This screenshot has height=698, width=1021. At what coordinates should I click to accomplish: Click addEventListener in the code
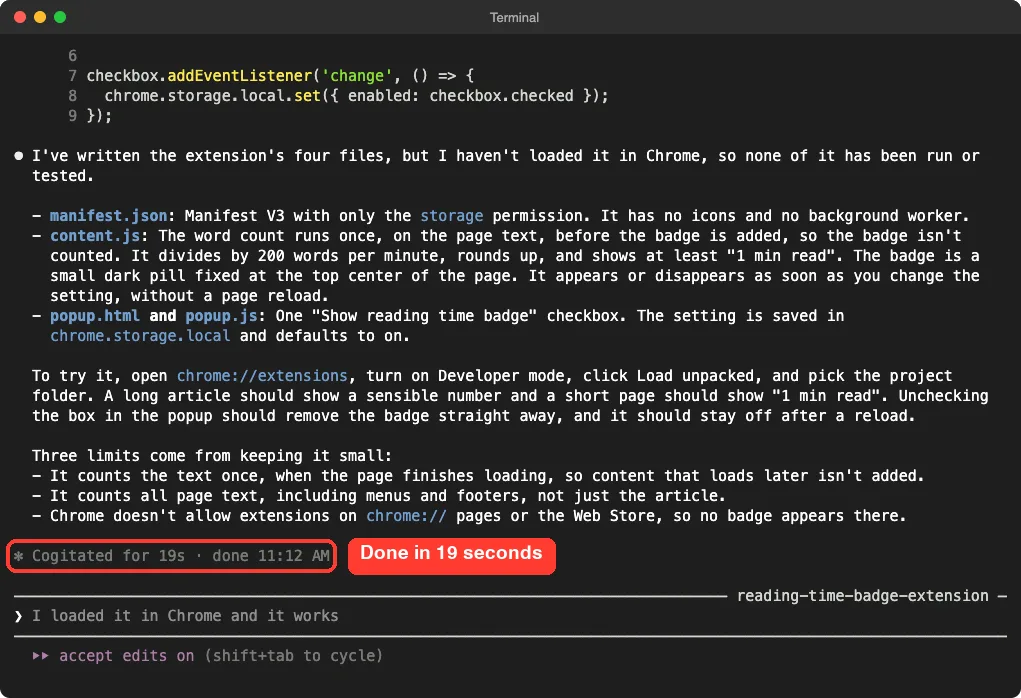click(x=240, y=76)
